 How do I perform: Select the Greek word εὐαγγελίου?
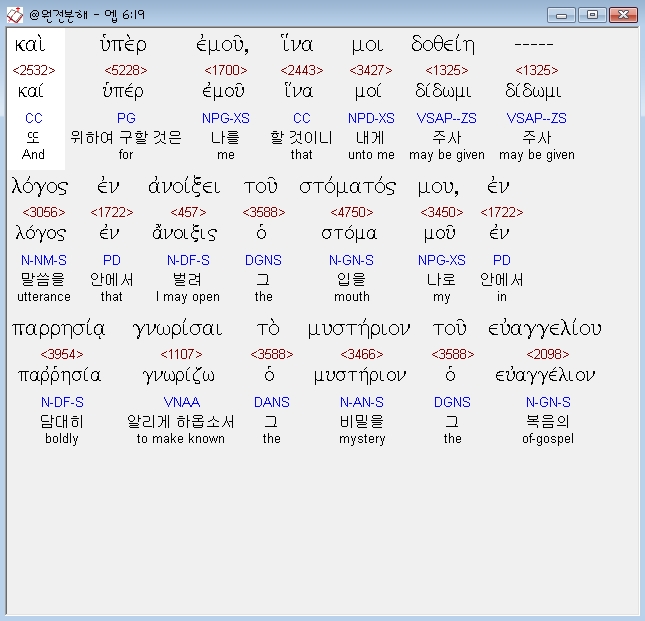click(x=545, y=329)
